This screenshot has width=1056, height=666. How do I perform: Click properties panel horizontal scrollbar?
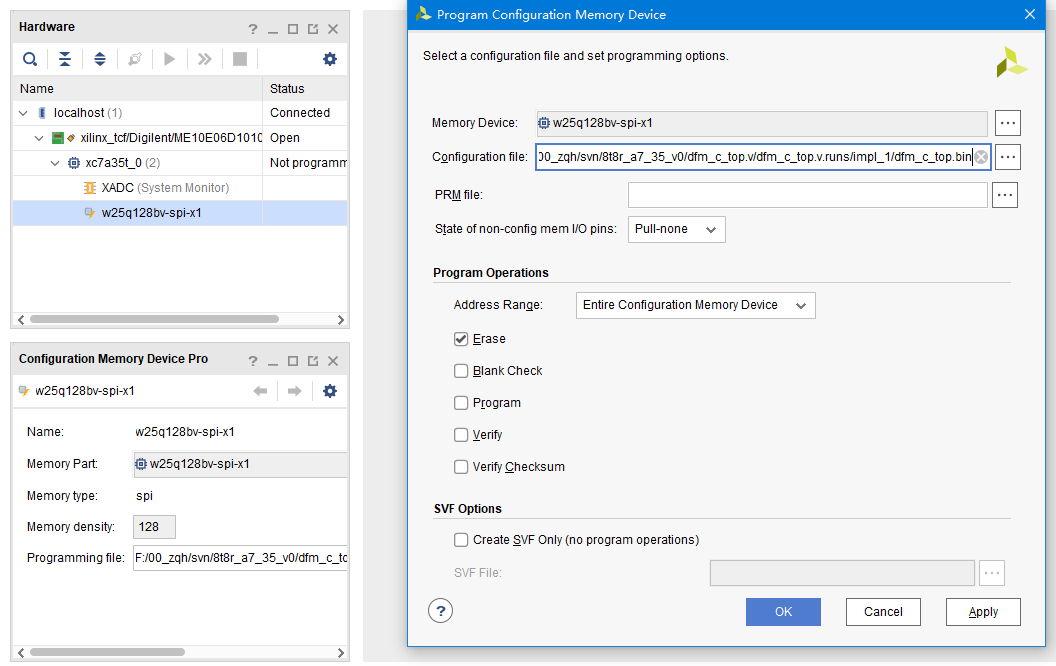pos(107,652)
